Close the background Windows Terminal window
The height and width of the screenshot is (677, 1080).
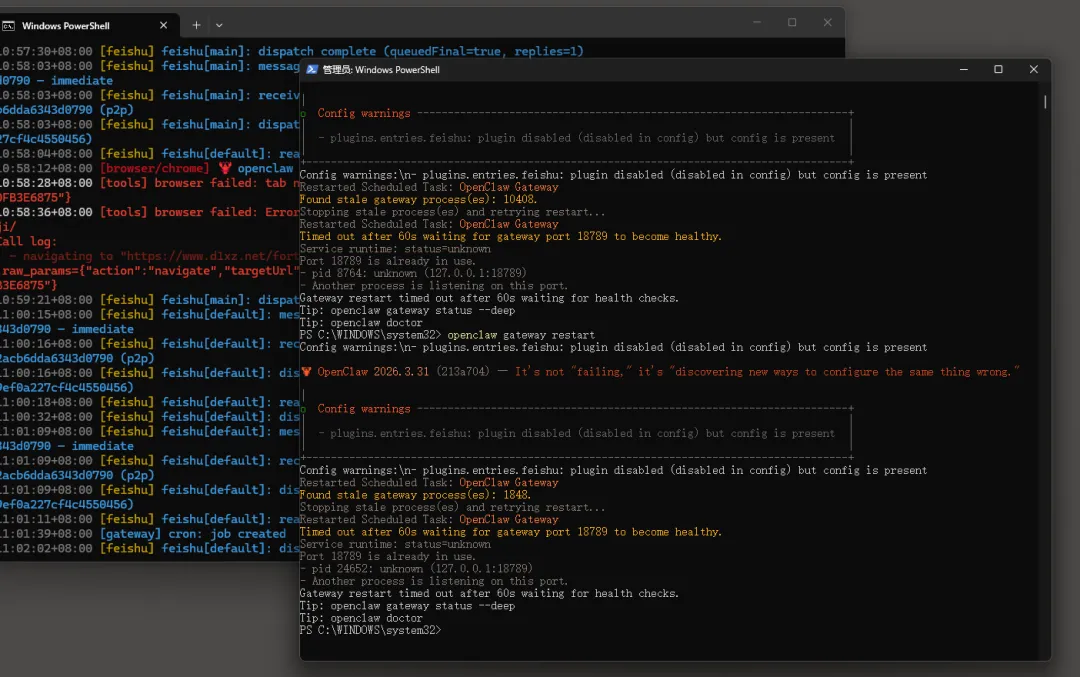(828, 23)
